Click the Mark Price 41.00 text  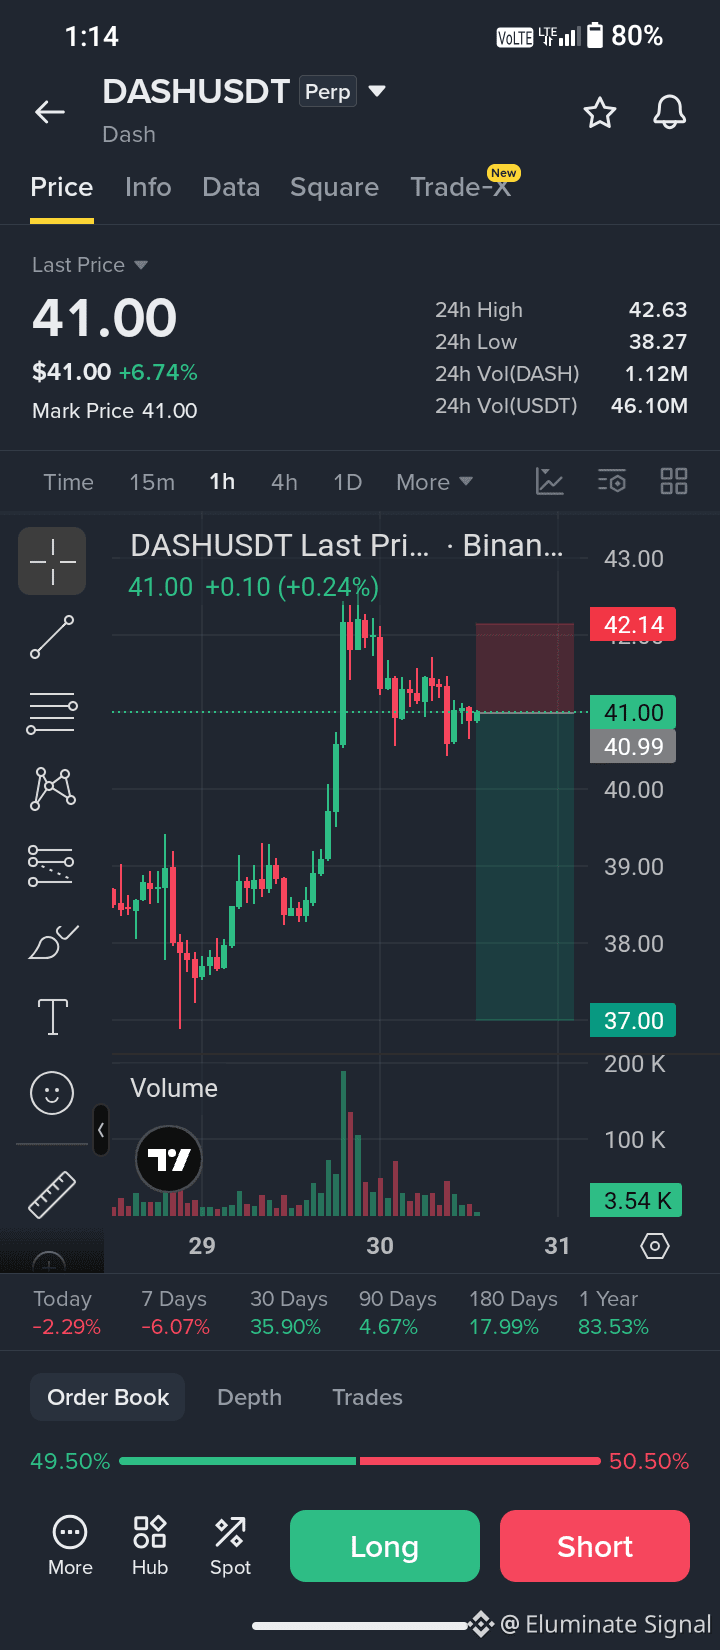click(115, 411)
